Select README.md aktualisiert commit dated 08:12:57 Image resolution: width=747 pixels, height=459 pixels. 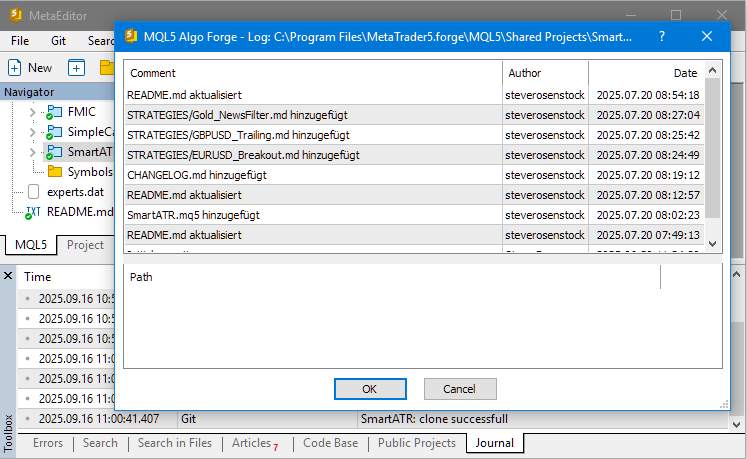click(x=414, y=195)
